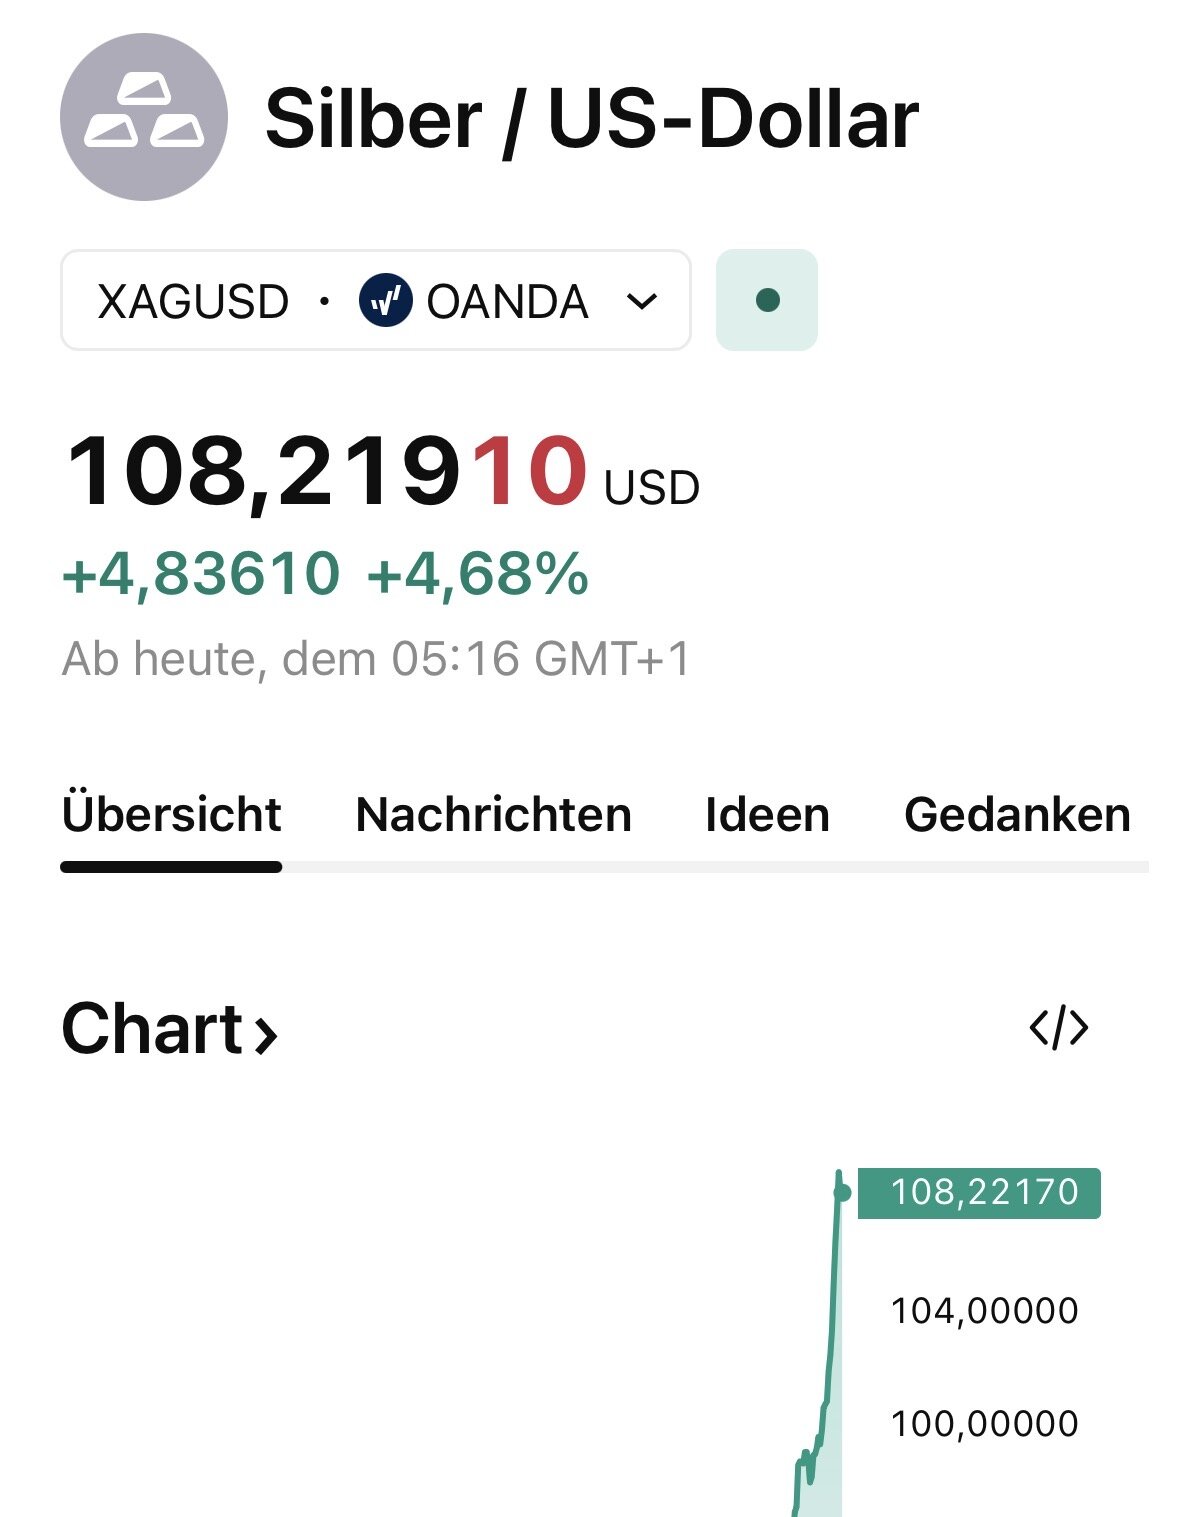Image resolution: width=1179 pixels, height=1517 pixels.
Task: Click the Chart heading link
Action: tap(152, 1029)
